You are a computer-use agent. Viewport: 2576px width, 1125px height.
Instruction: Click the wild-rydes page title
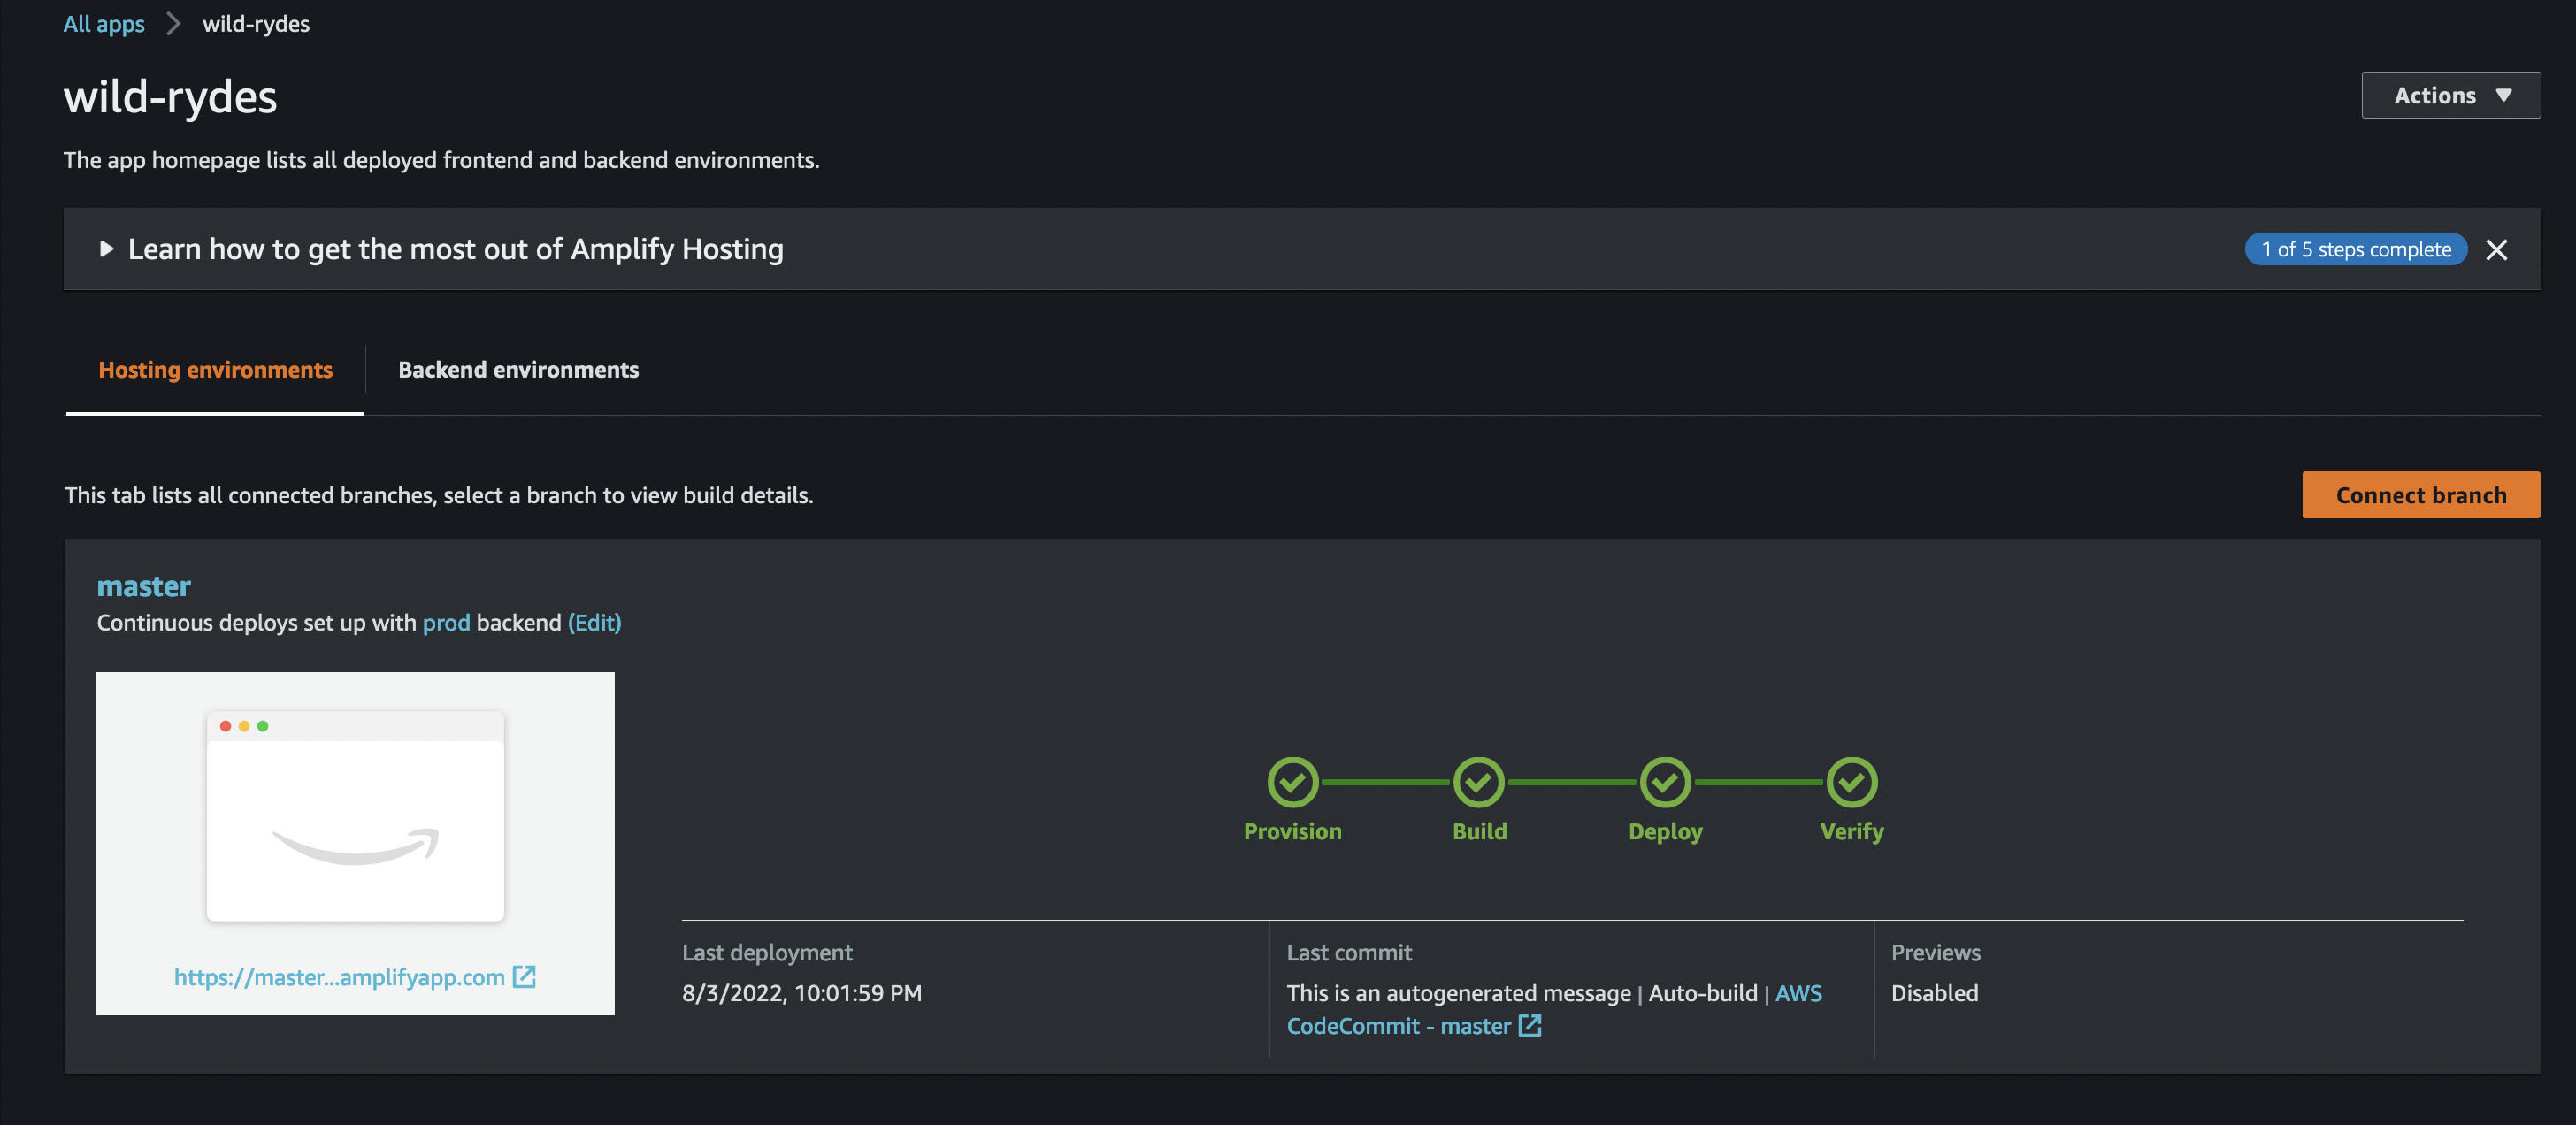pos(170,97)
